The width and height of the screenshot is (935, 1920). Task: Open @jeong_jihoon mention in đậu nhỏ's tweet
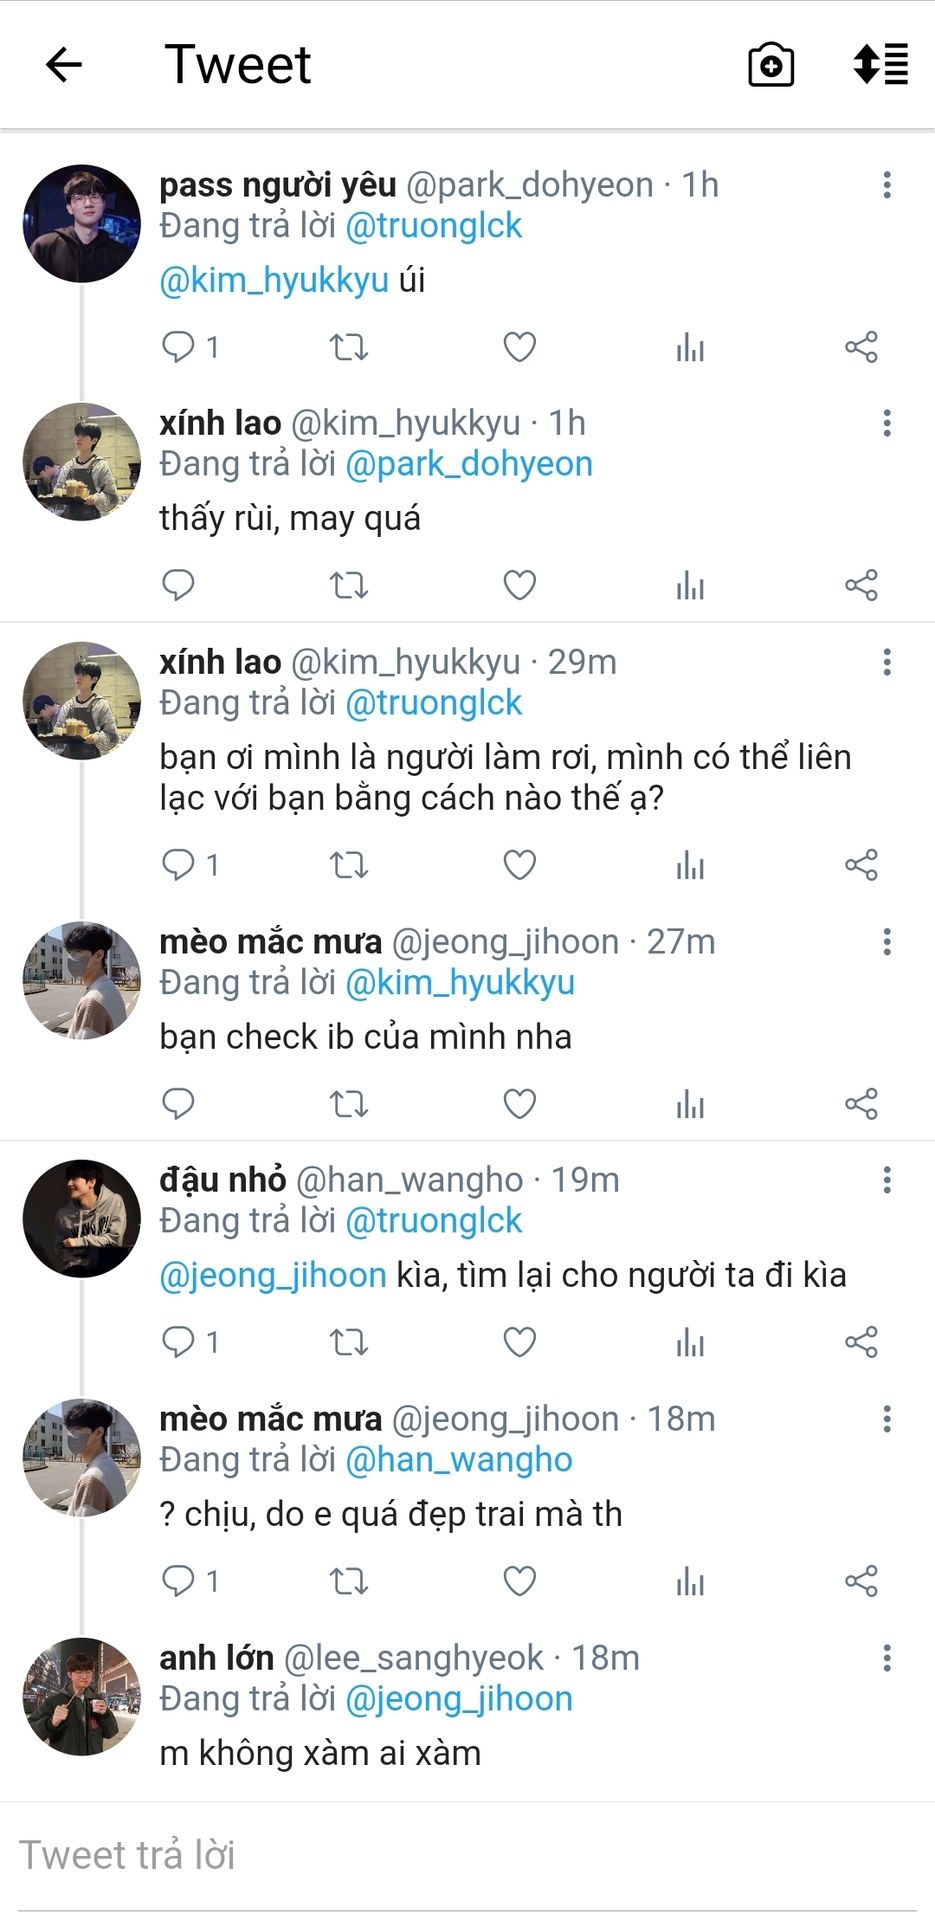pos(273,1275)
